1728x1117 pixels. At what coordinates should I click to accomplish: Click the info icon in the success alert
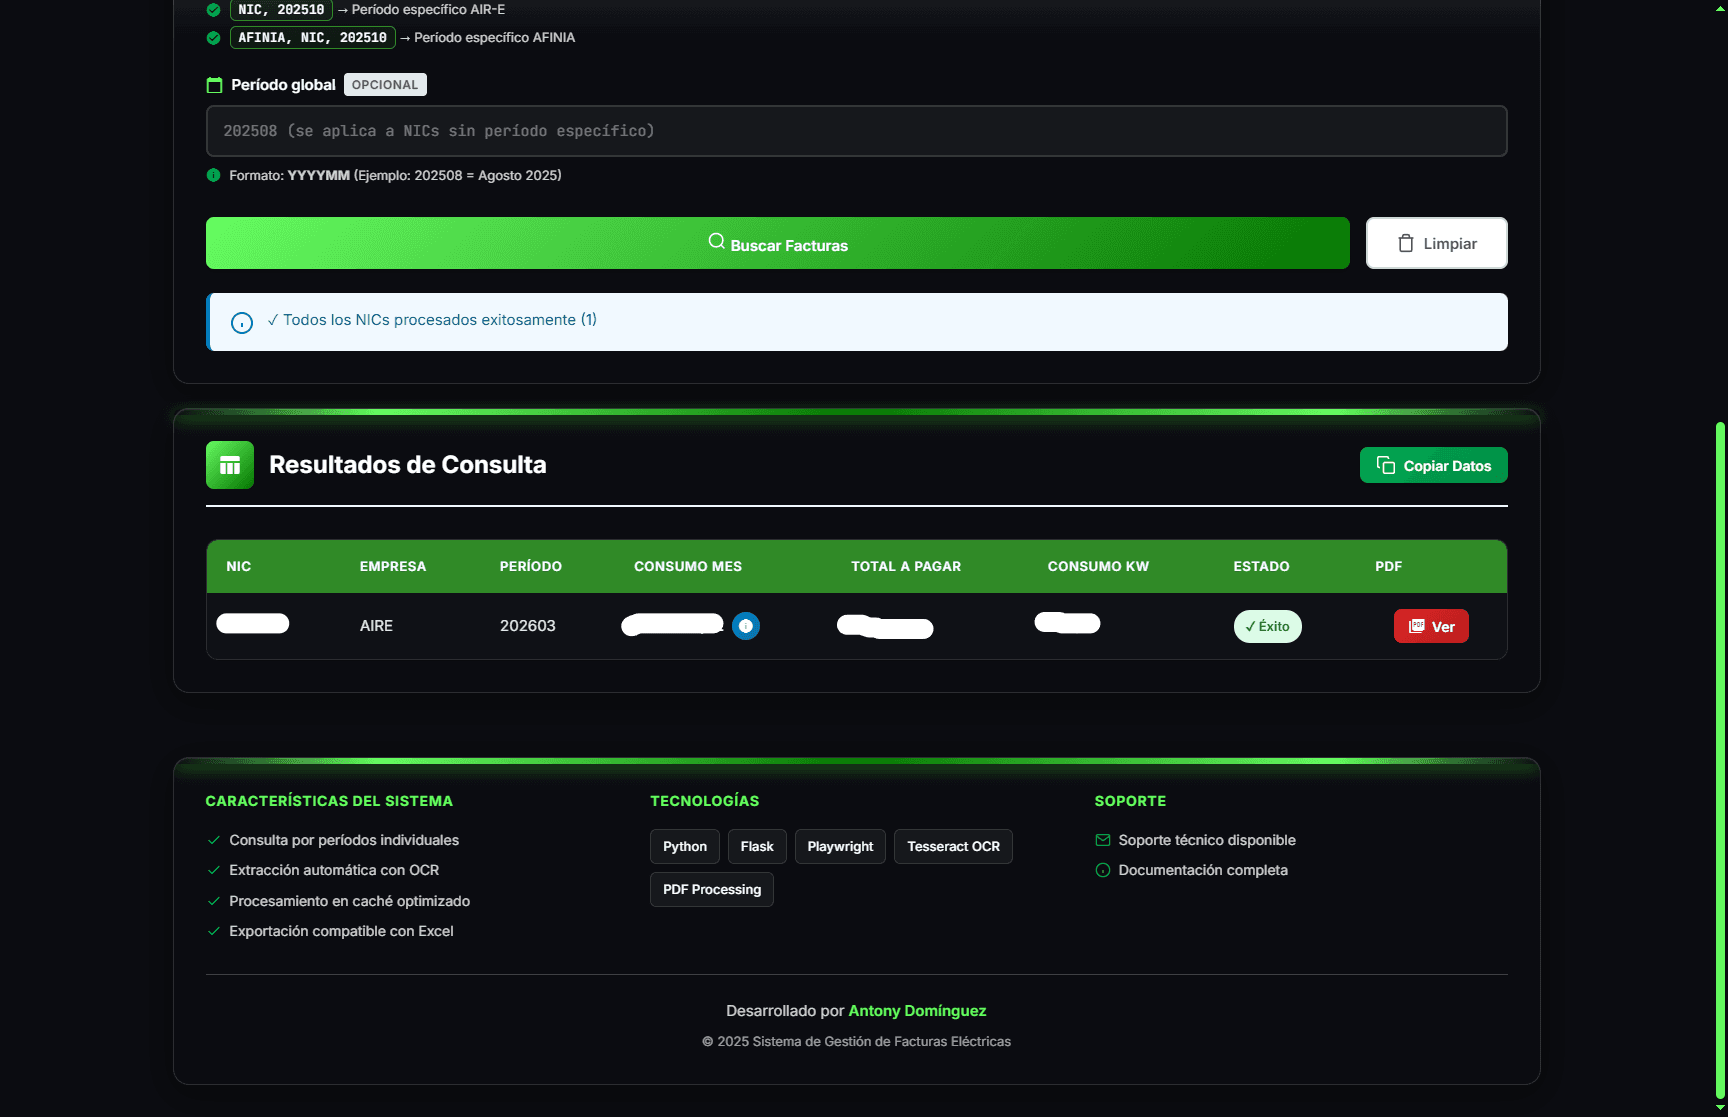pyautogui.click(x=242, y=322)
